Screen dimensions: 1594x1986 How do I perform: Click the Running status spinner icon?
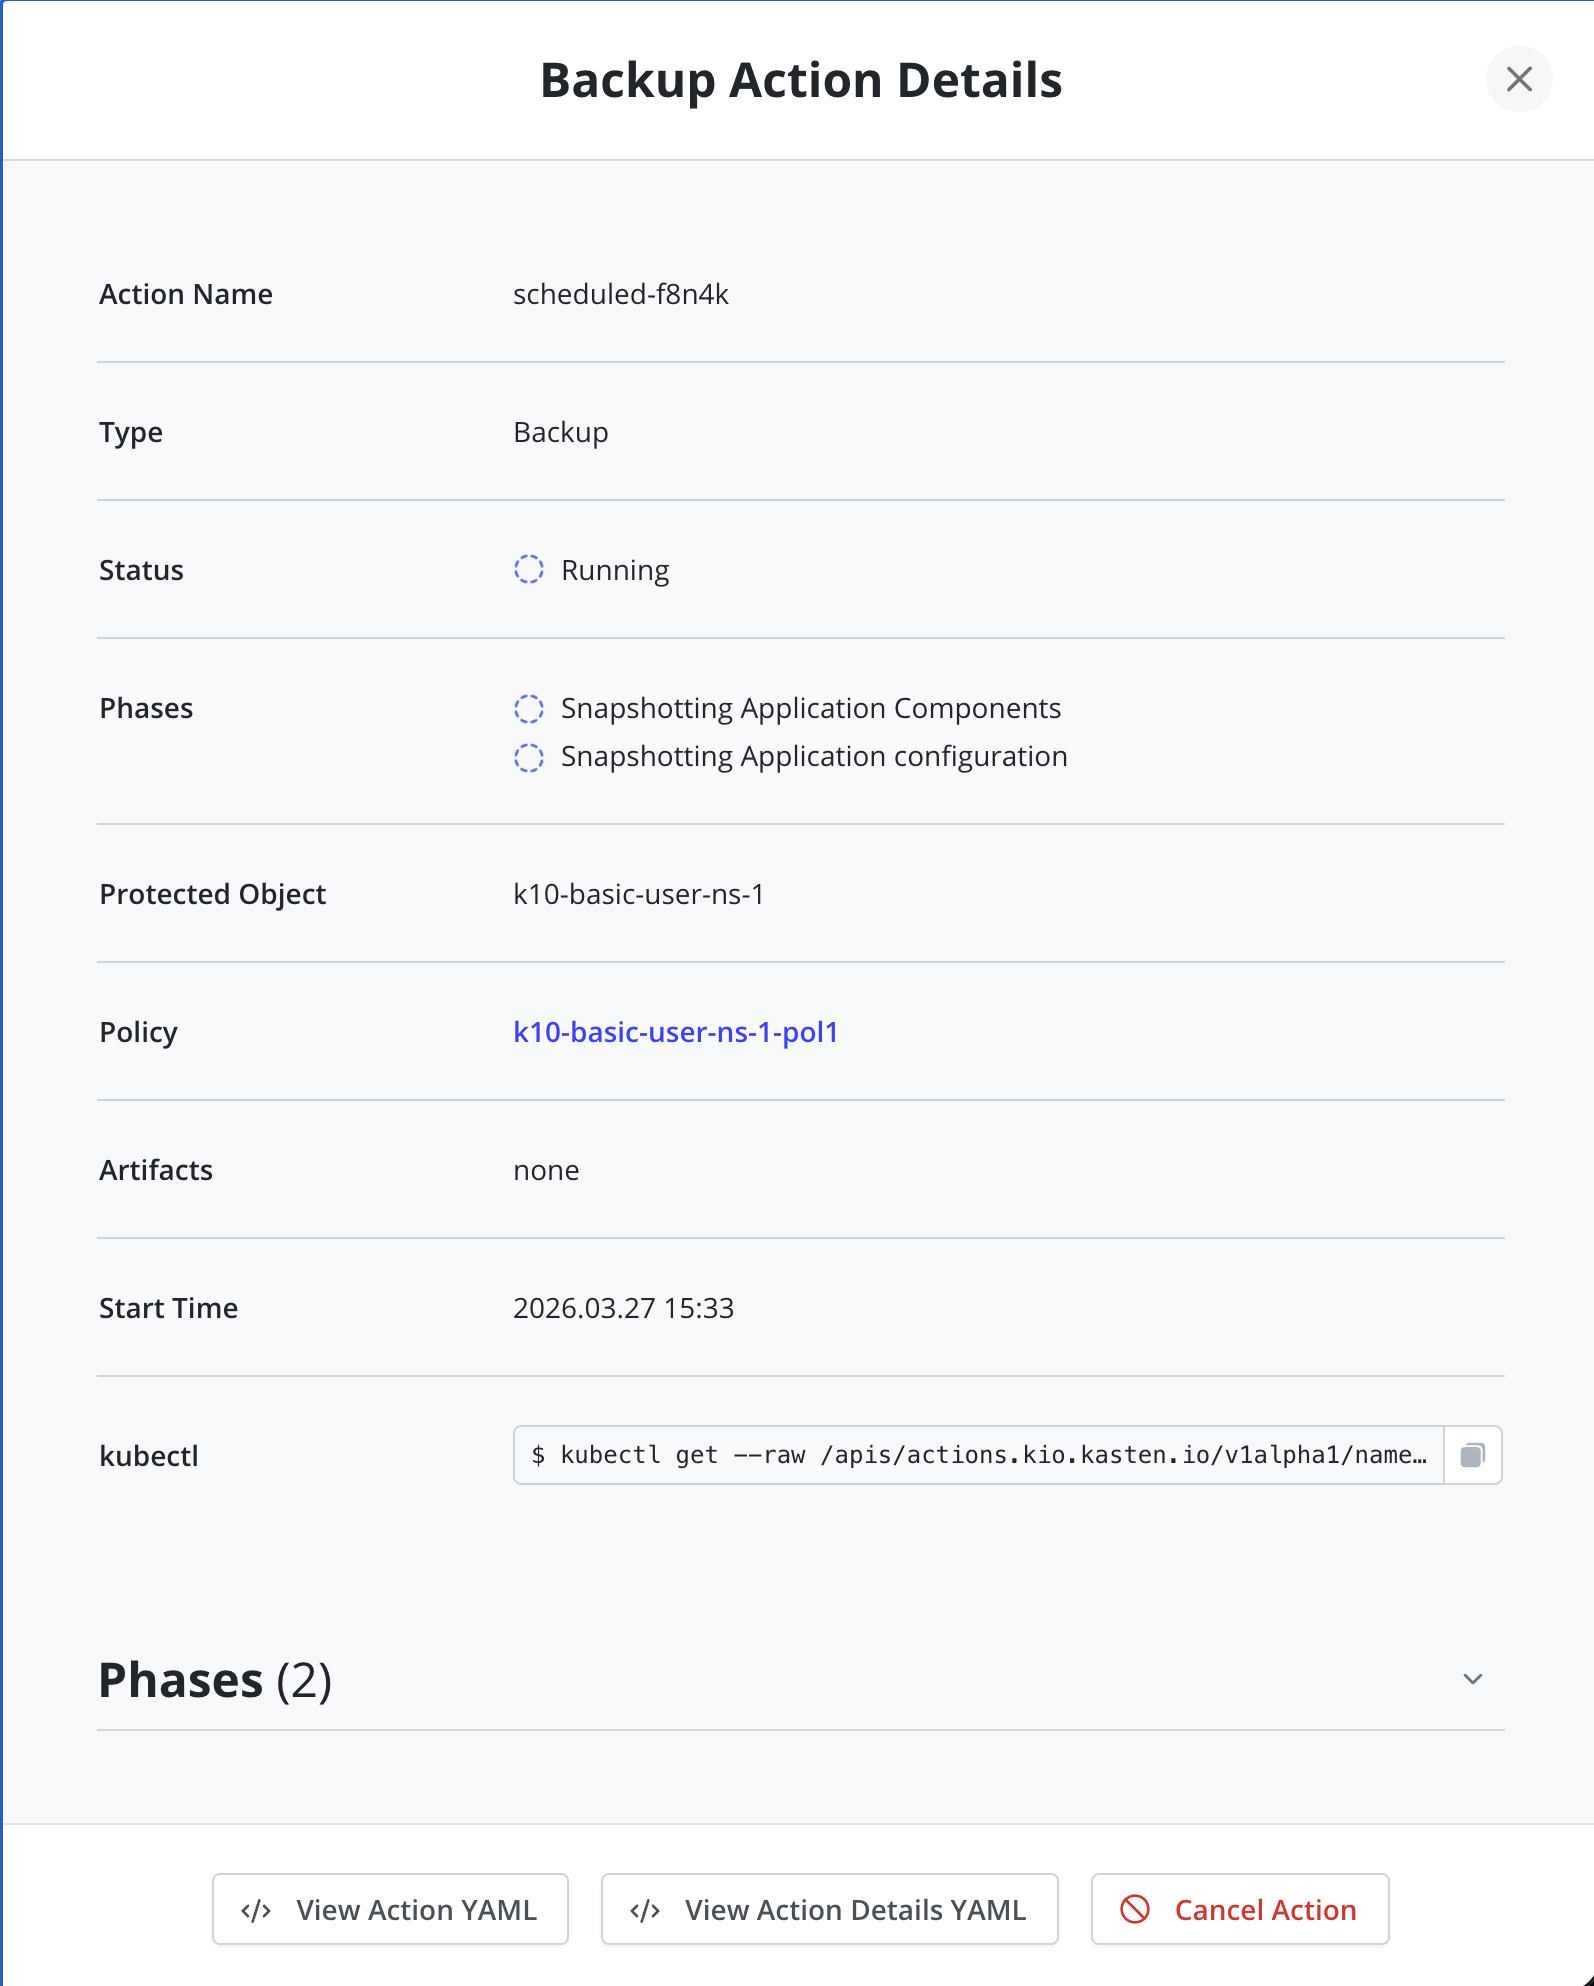529,570
